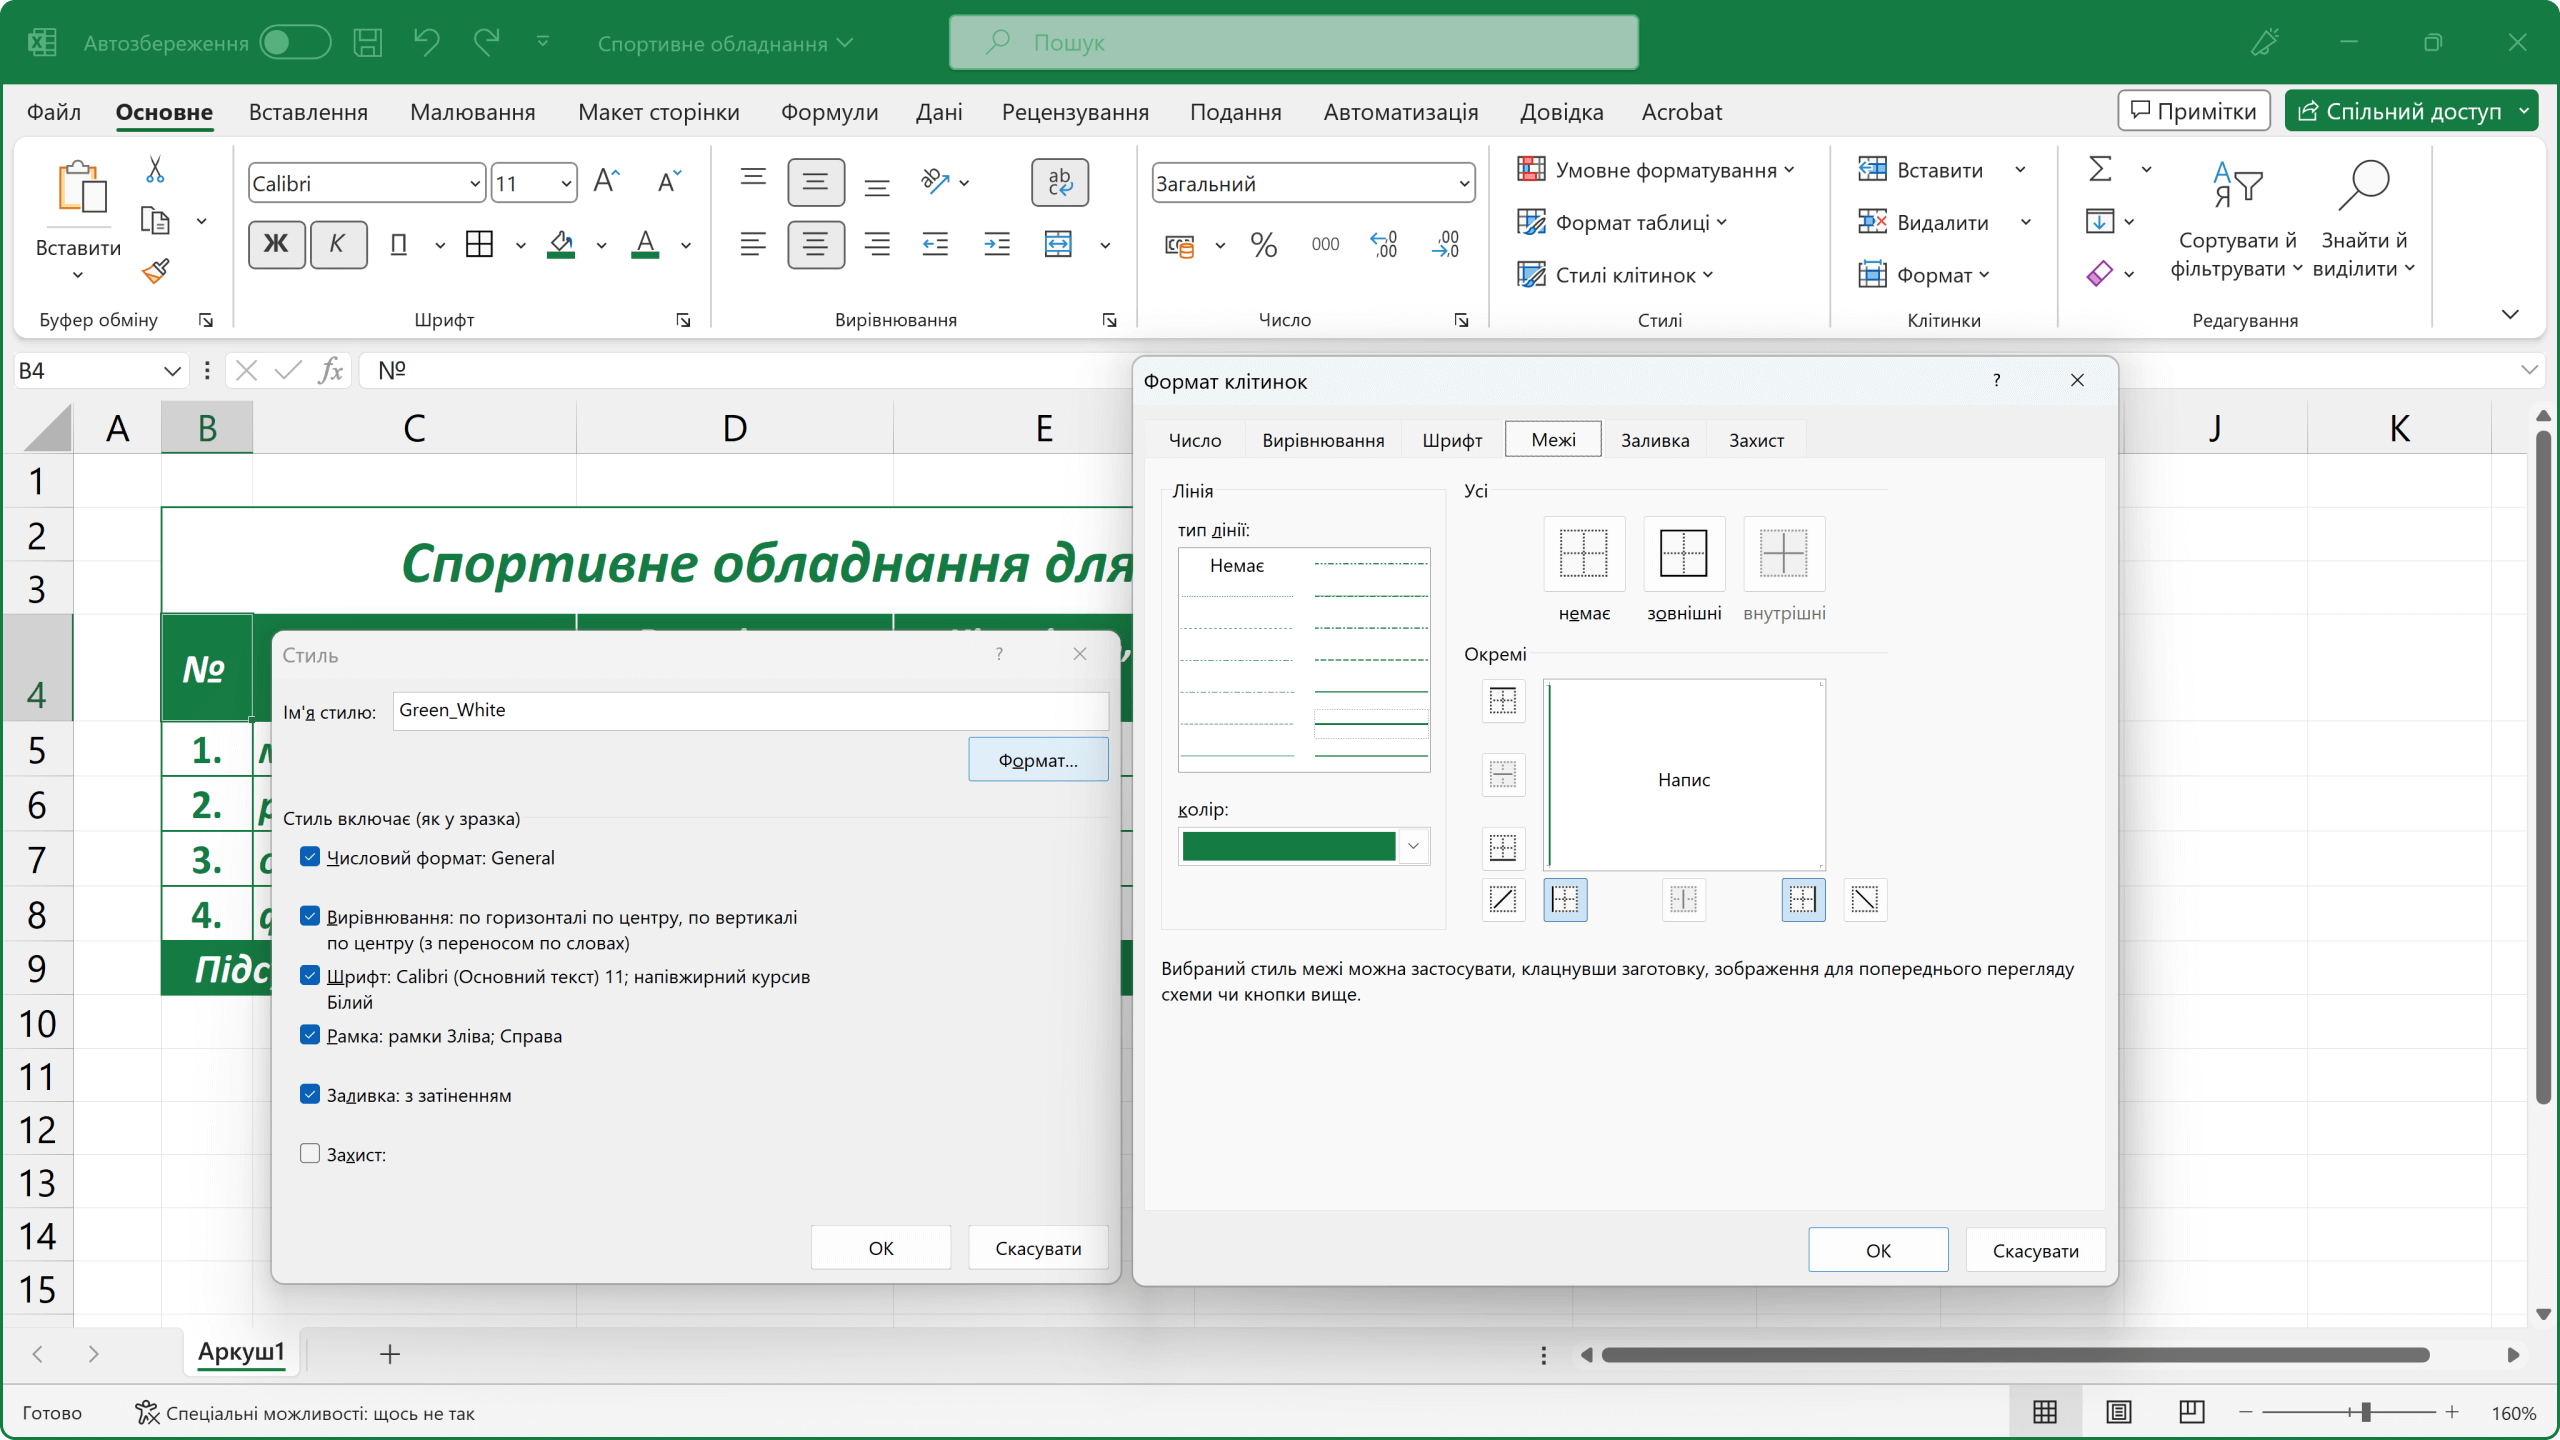
Task: Apply the Percent number style
Action: tap(1263, 244)
